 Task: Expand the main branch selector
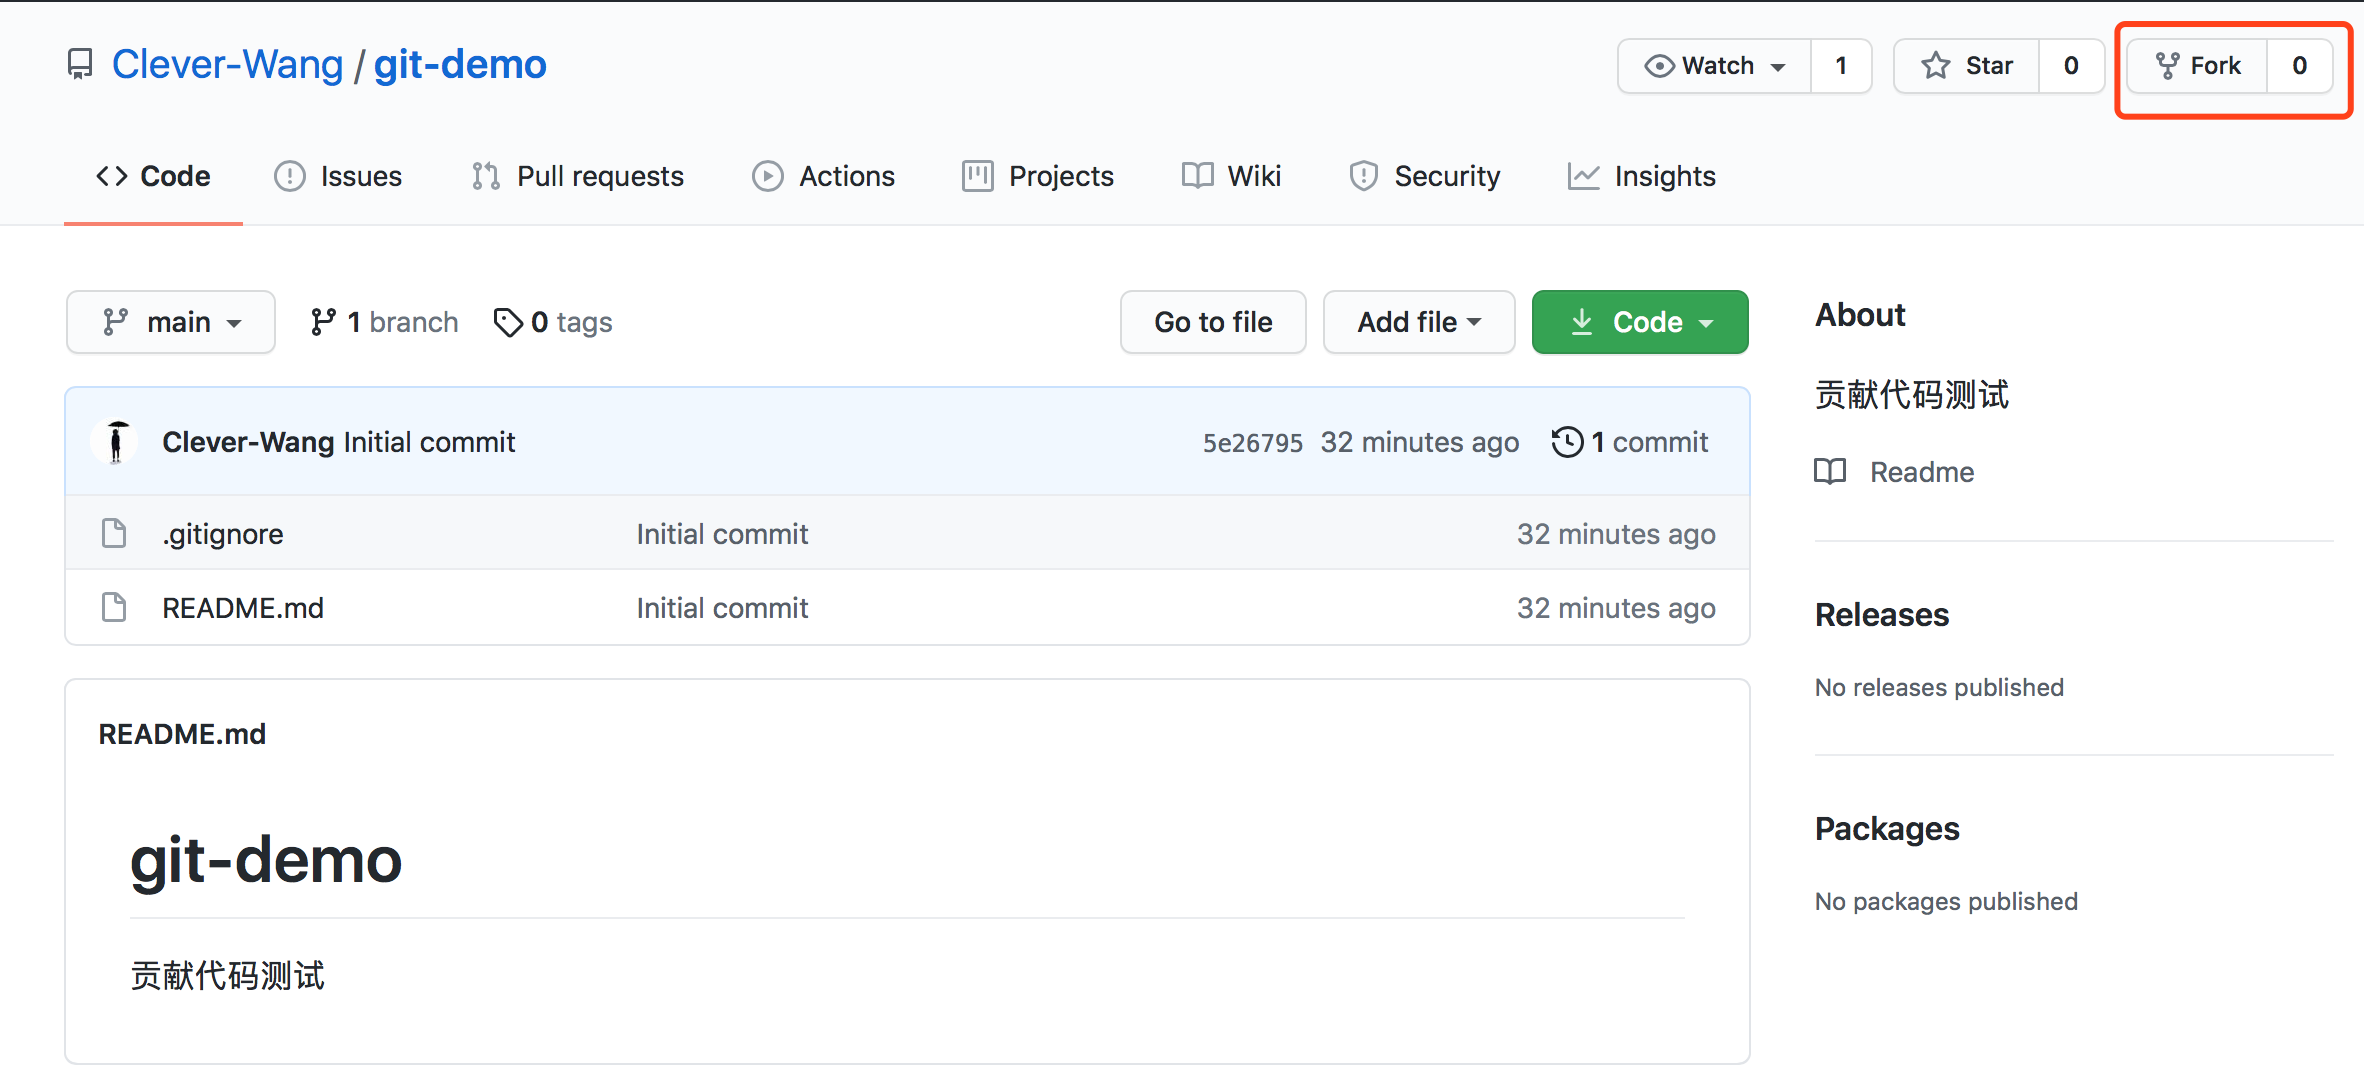click(x=170, y=321)
